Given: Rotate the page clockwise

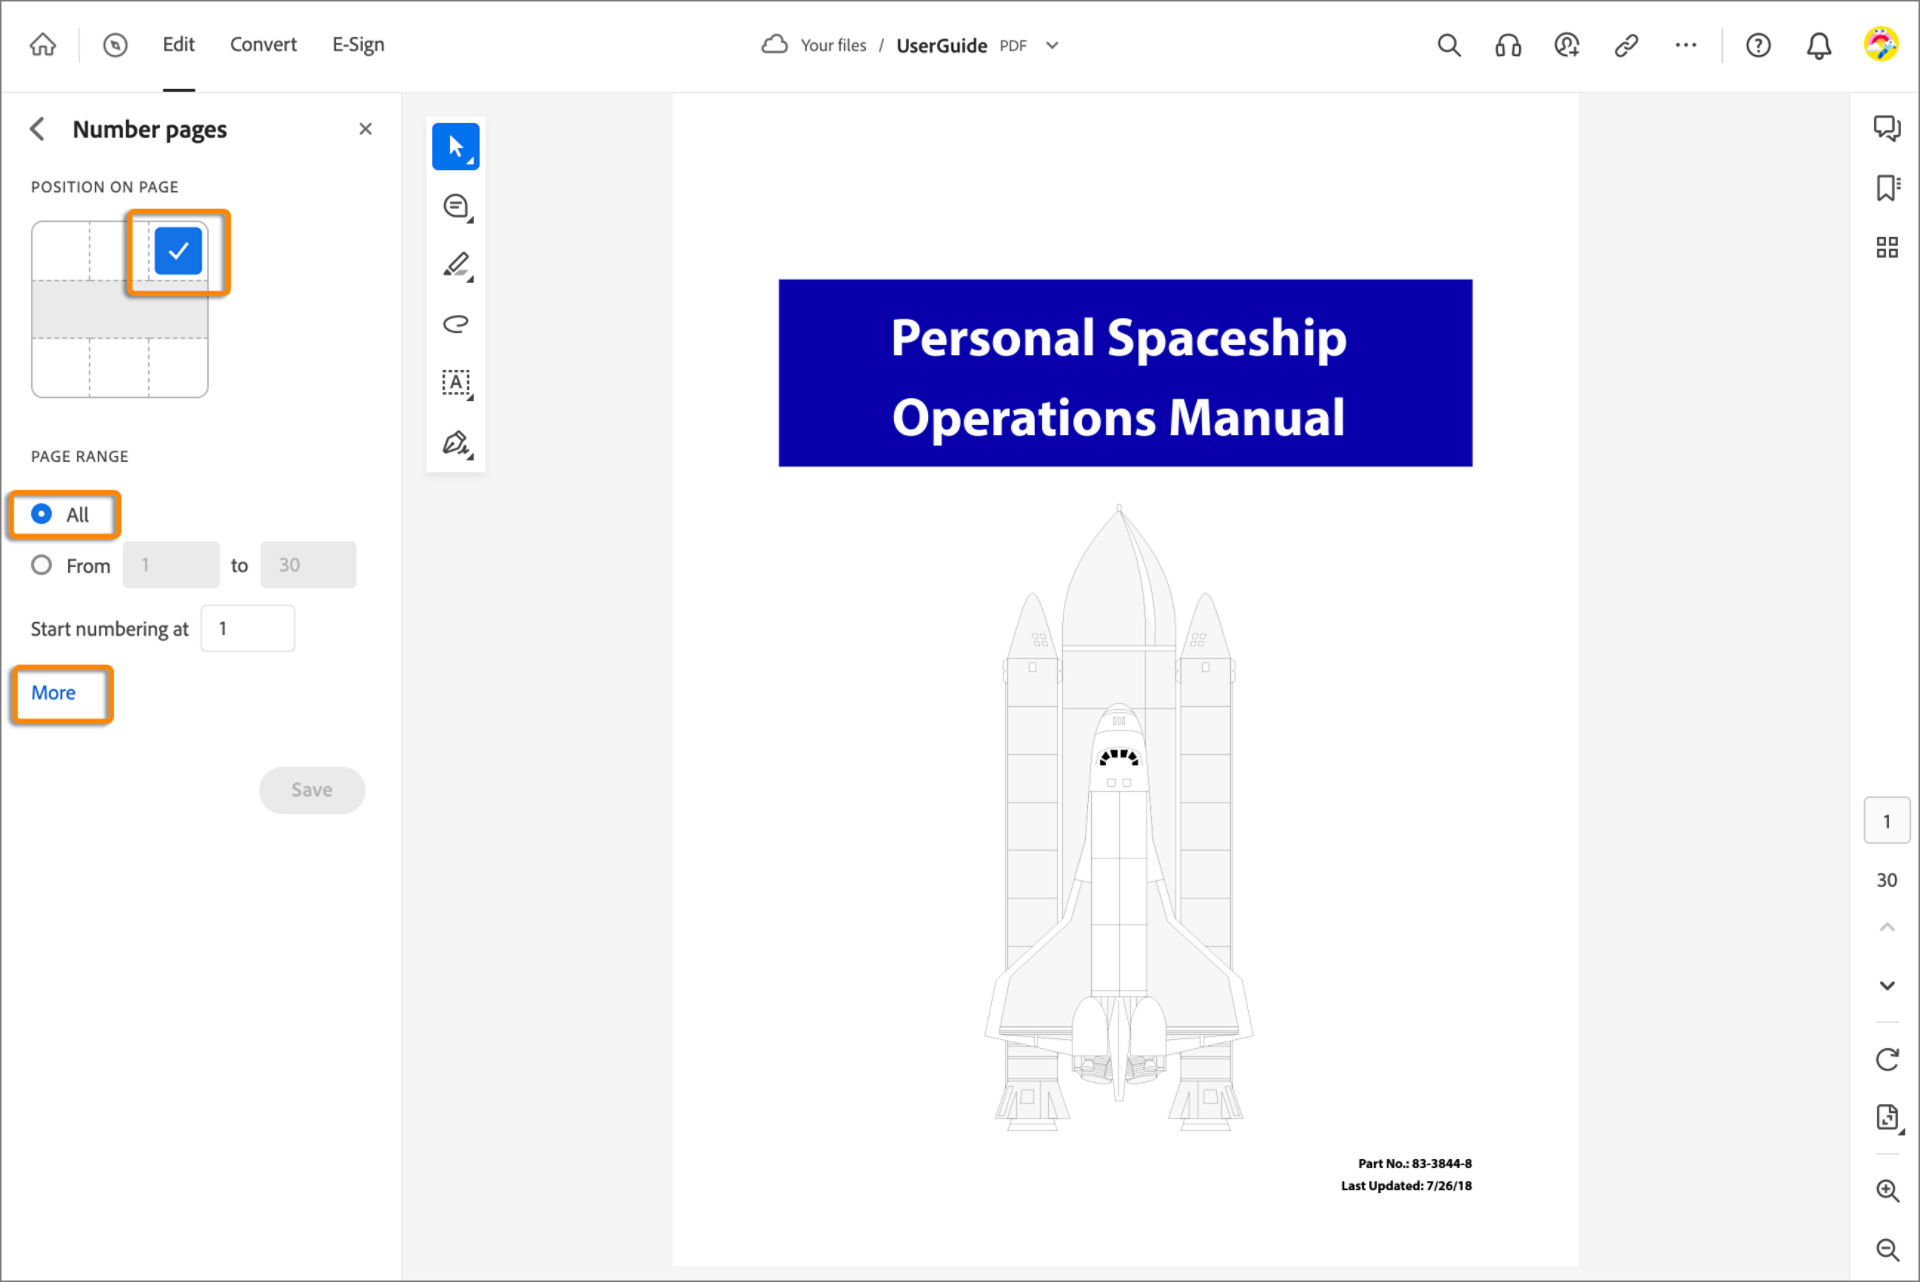Looking at the screenshot, I should pos(1886,1059).
